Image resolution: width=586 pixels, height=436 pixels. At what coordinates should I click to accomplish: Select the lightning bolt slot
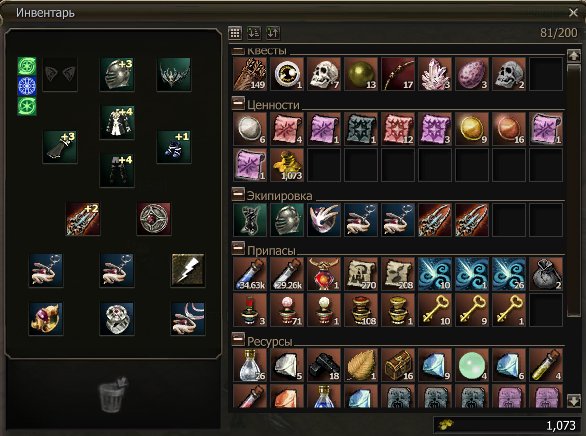click(188, 270)
